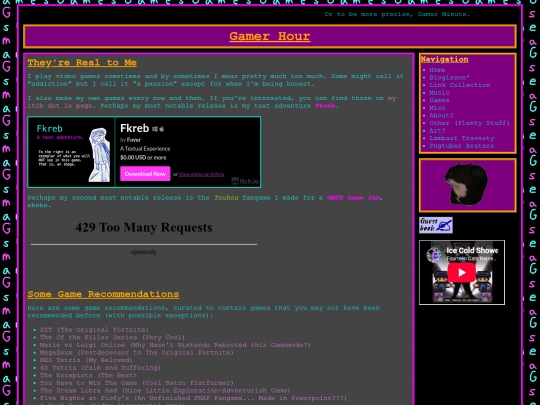Open 4D Tetris (Pain and Suffering) link

100,367
